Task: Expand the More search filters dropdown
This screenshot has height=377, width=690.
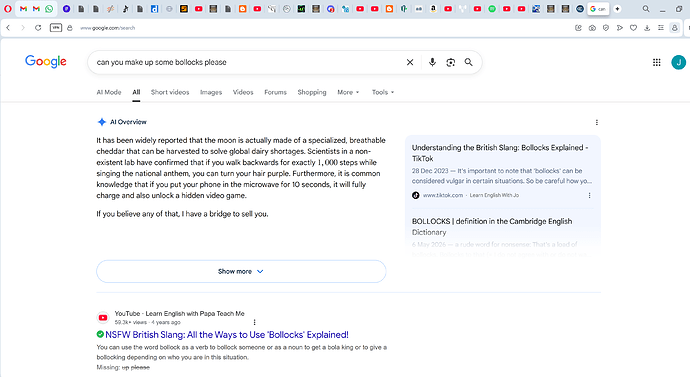Action: tap(348, 92)
